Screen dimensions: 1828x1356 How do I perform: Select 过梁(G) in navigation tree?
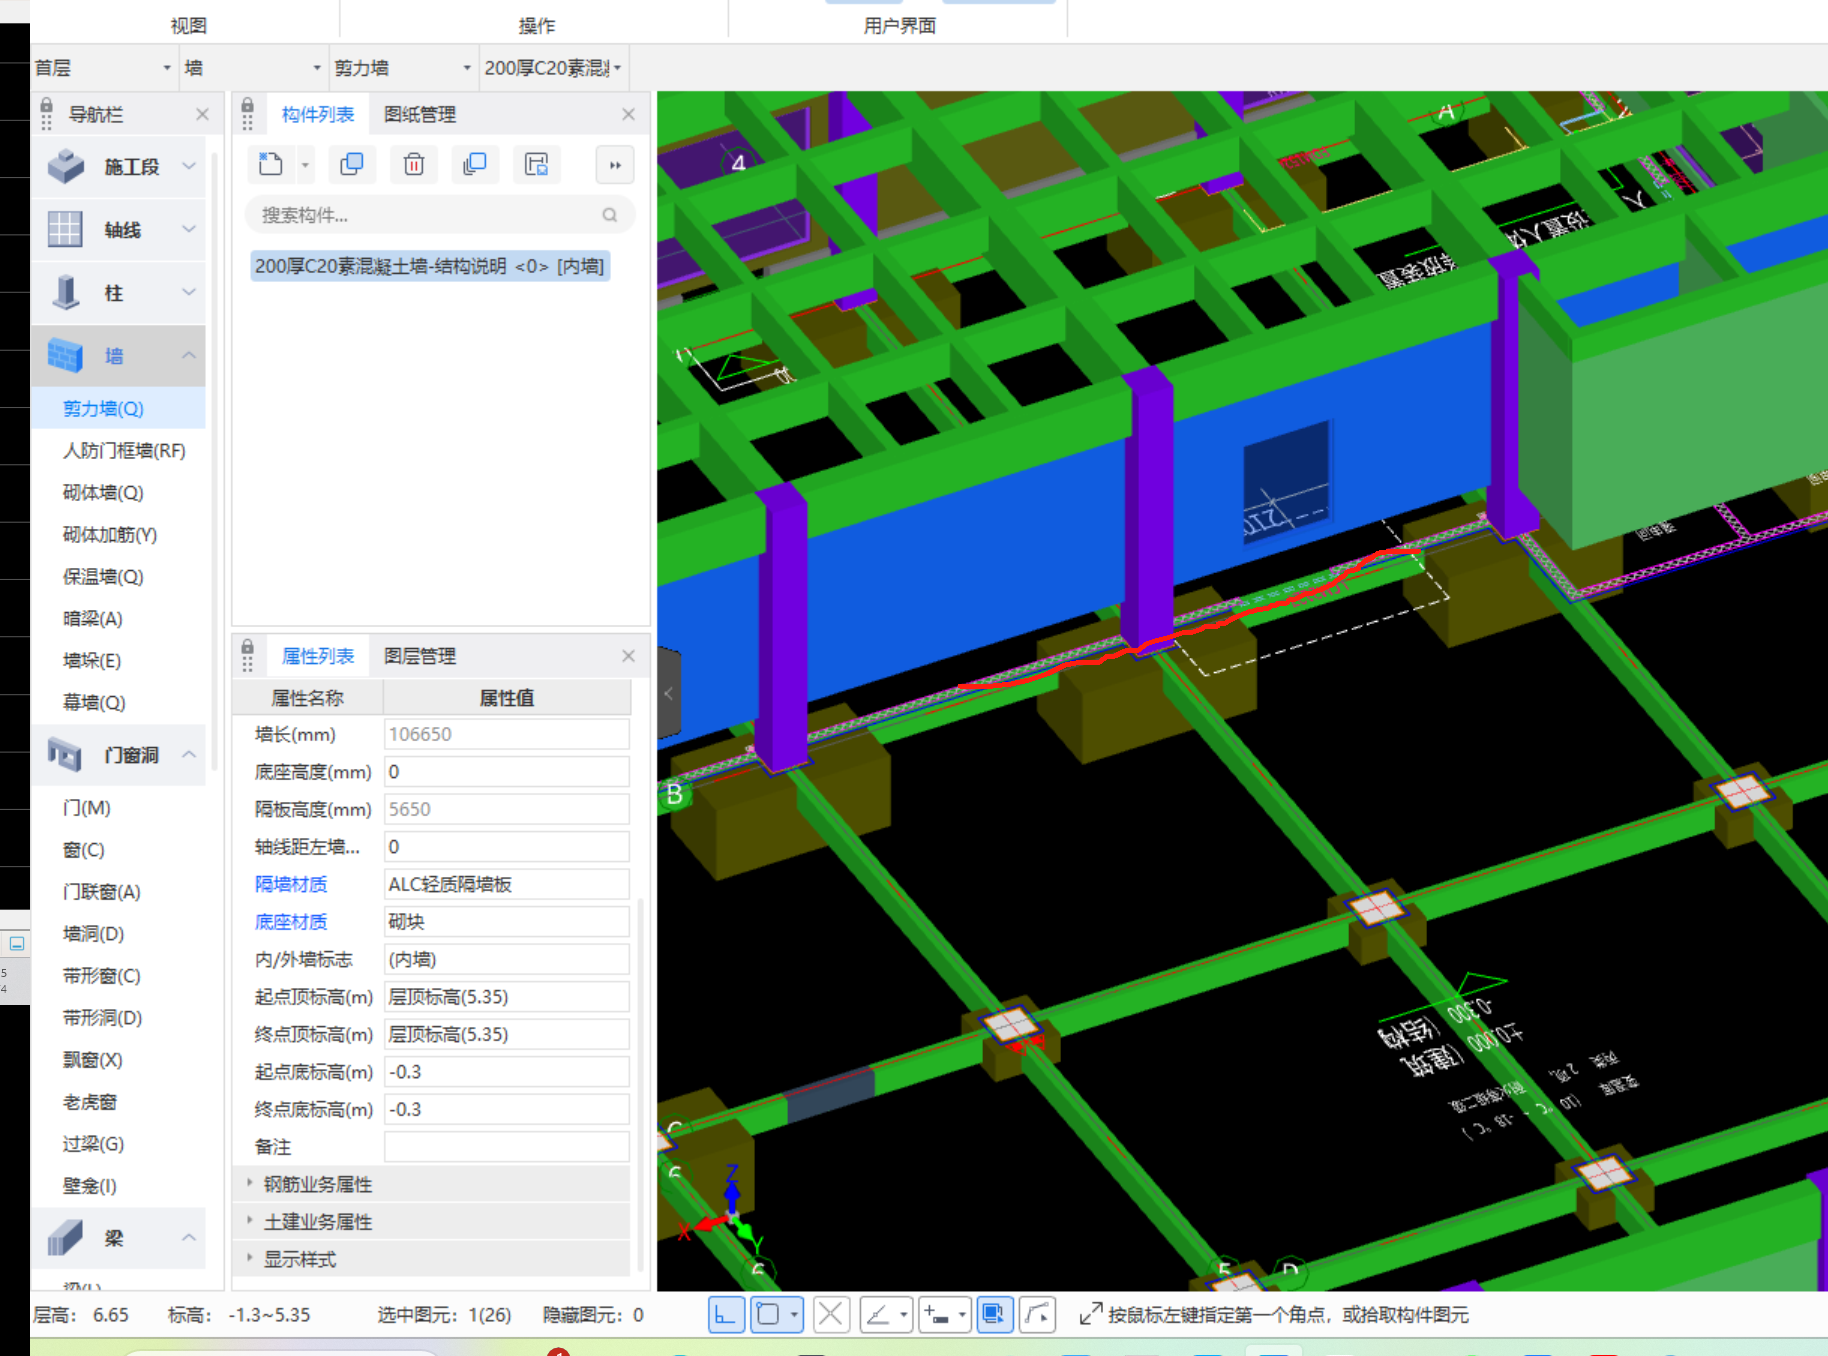pyautogui.click(x=94, y=1143)
